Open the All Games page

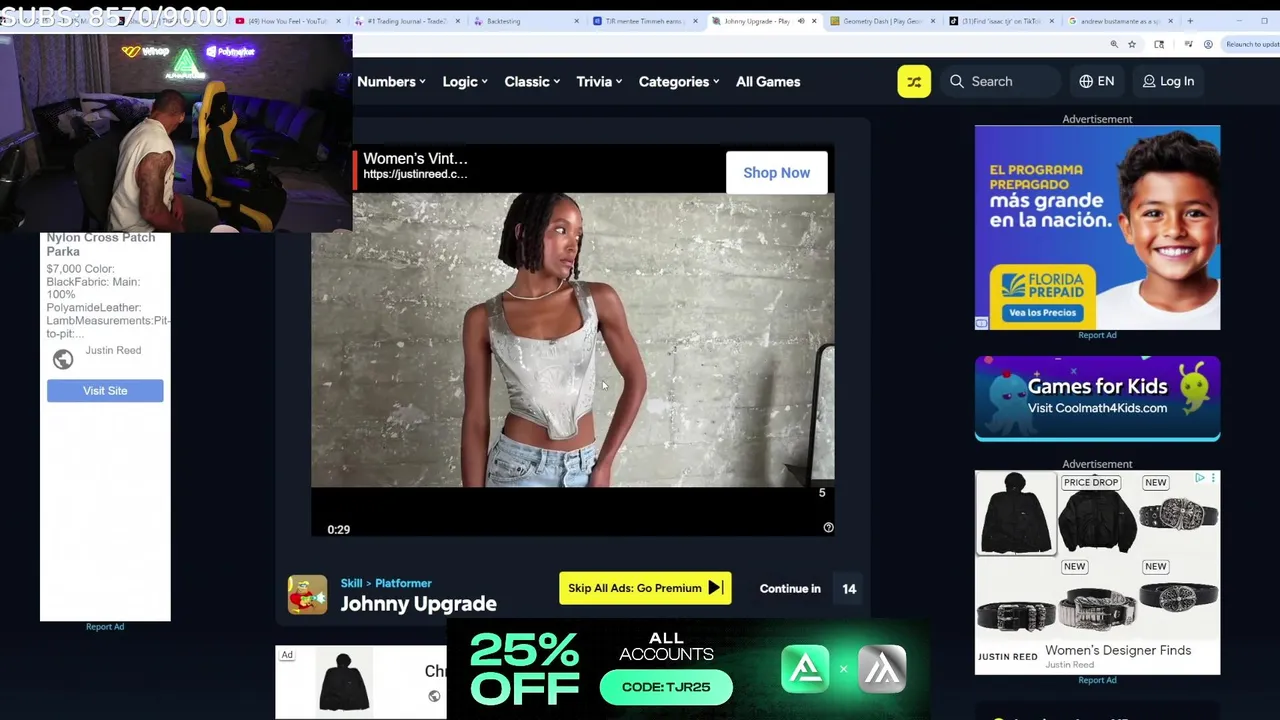(x=768, y=81)
